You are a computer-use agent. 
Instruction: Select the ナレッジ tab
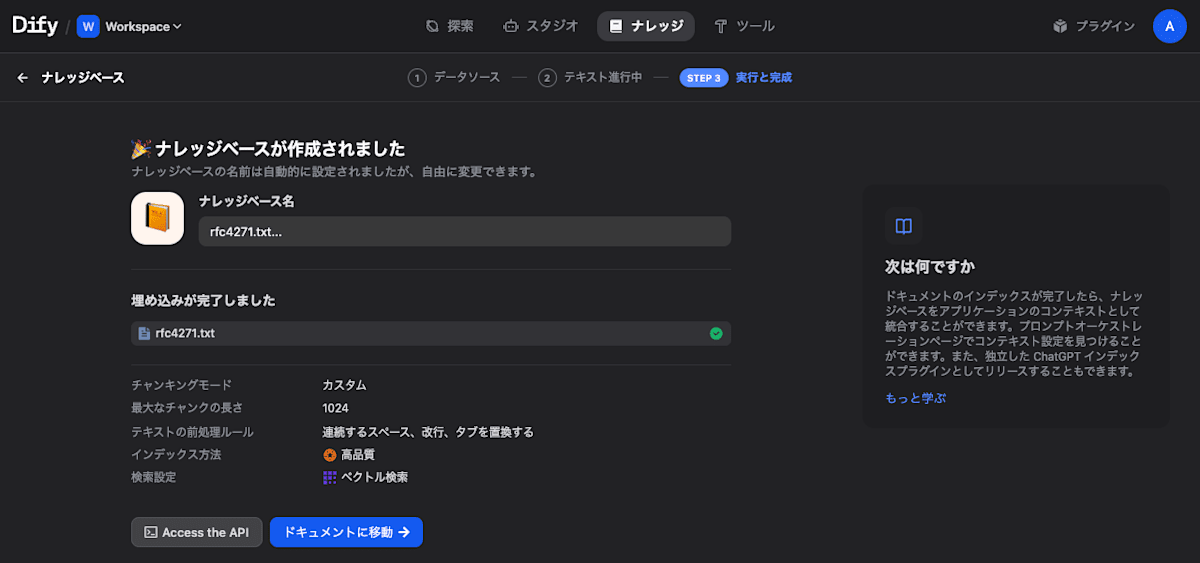pos(646,26)
